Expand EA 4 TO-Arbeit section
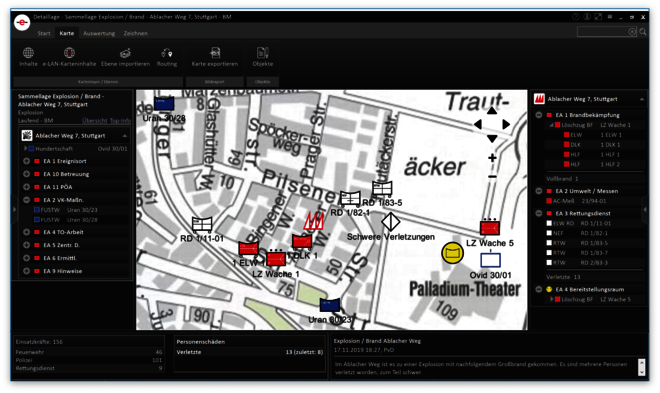Viewport: 660px width, 393px height. [26, 232]
